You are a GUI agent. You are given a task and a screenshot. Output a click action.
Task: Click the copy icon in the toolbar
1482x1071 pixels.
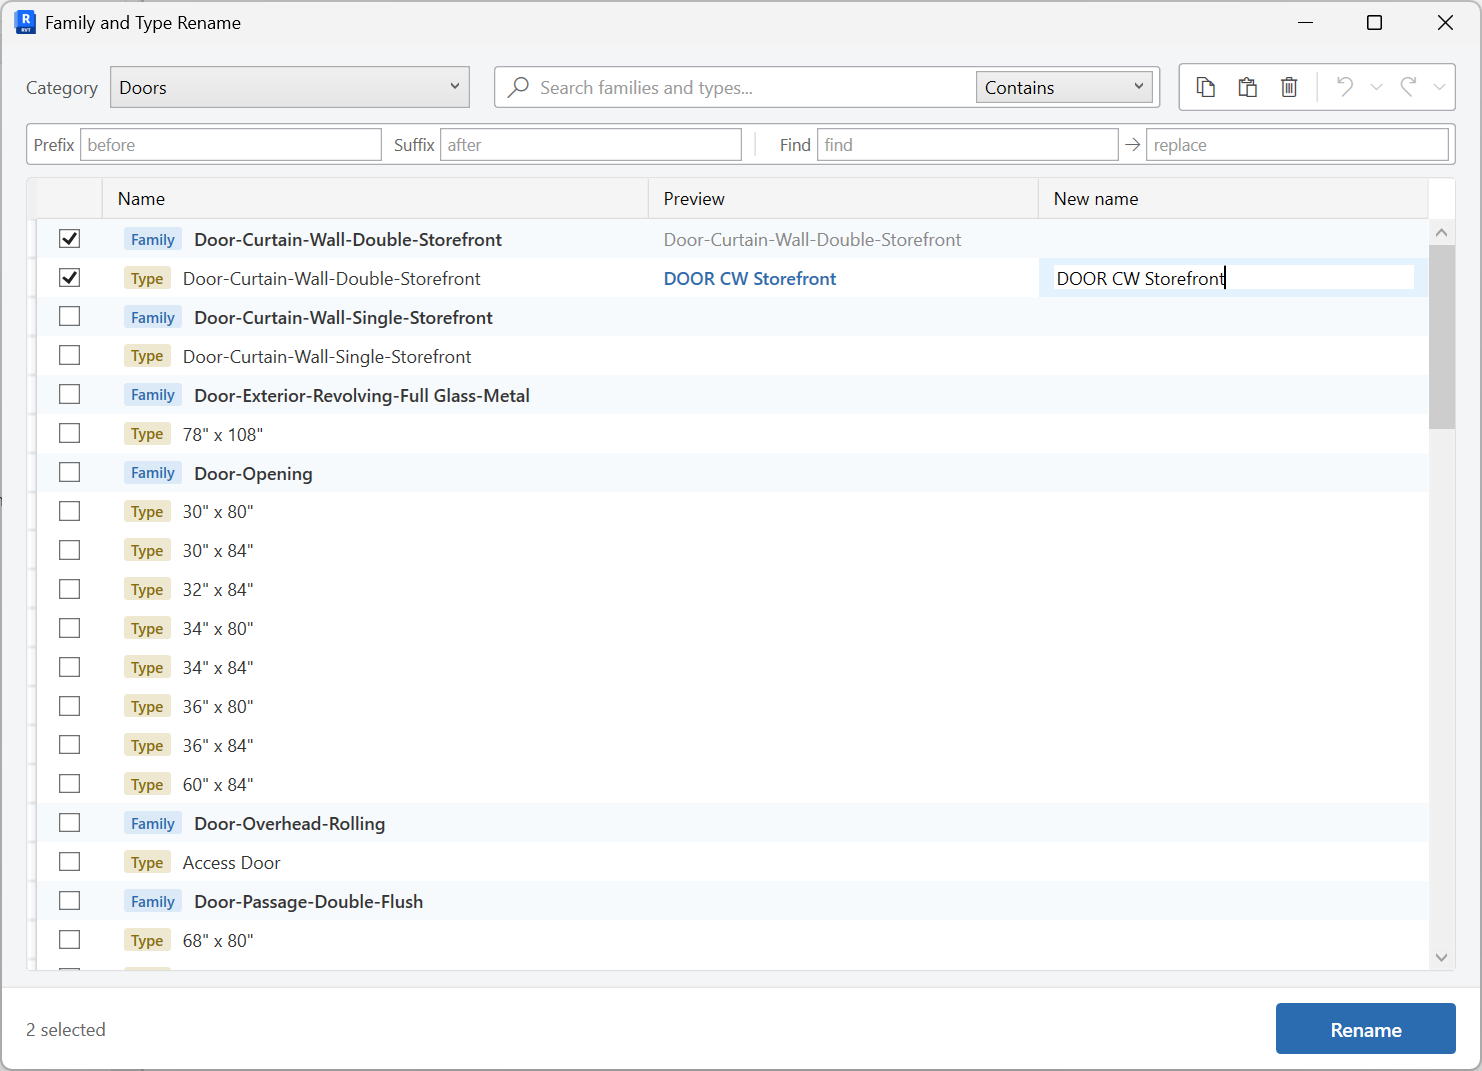(1206, 87)
